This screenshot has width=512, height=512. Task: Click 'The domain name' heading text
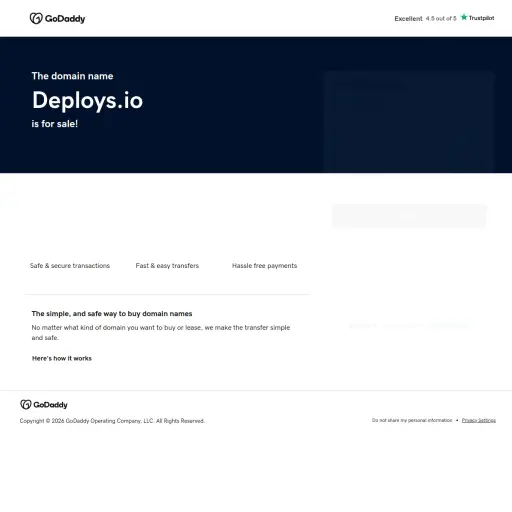coord(72,76)
